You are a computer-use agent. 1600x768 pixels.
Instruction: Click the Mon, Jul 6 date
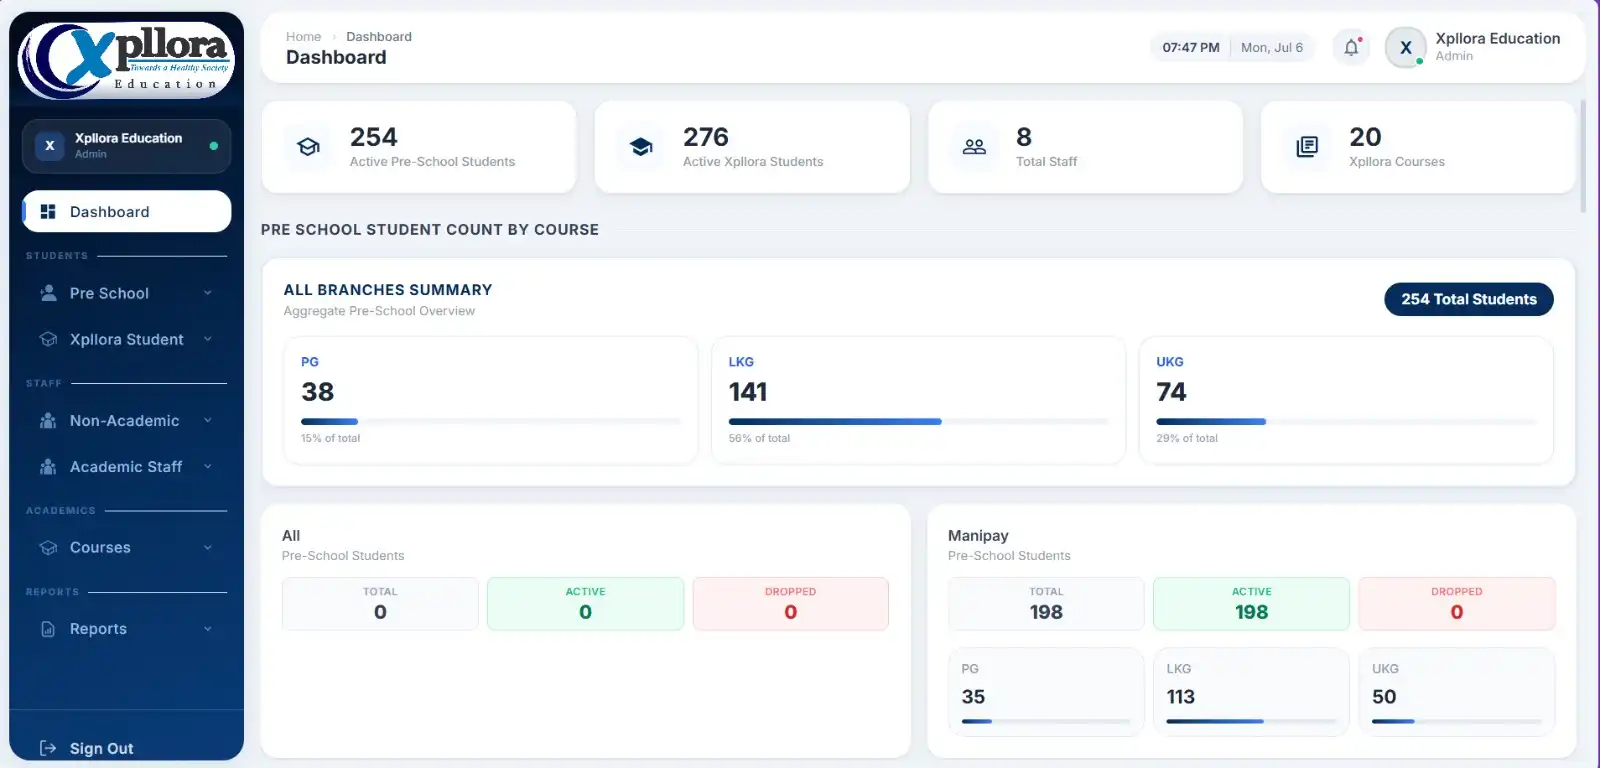[x=1272, y=47]
